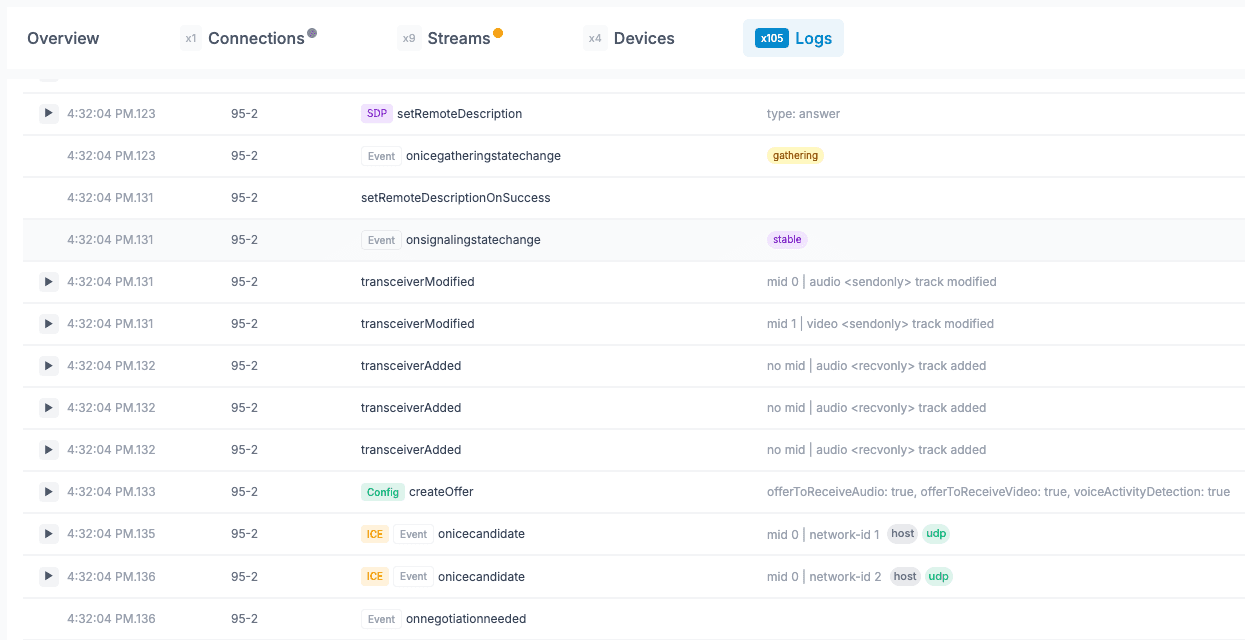Screen dimensions: 1245x640
Task: Select the Logs tab
Action: pos(813,39)
